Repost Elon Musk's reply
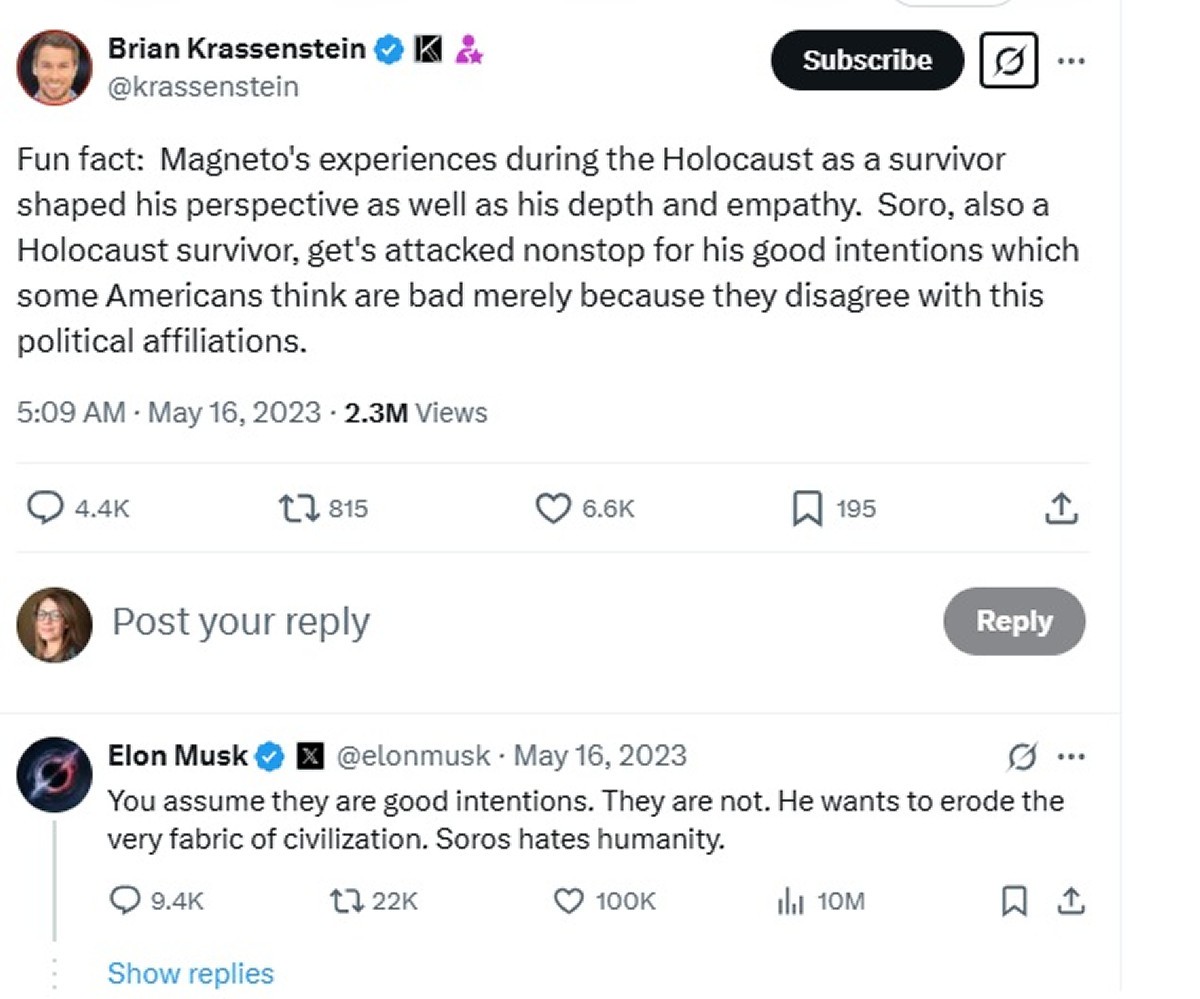The image size is (1200, 999). point(347,901)
